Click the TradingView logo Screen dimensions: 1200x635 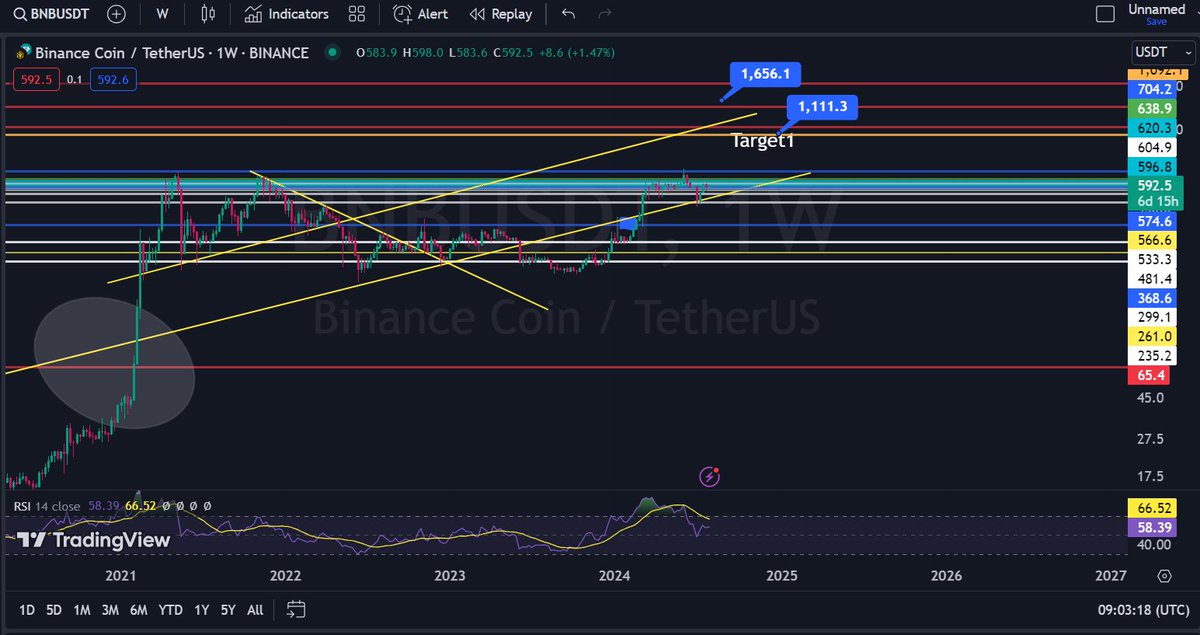coord(94,539)
